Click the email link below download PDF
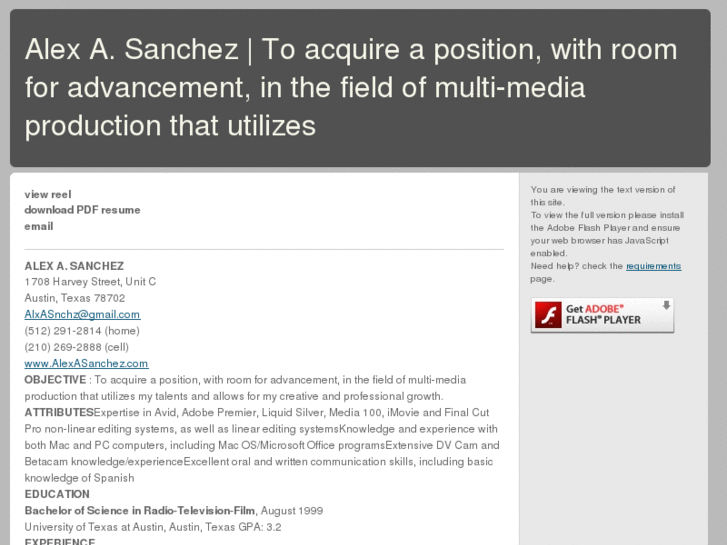This screenshot has height=545, width=727. (38, 226)
